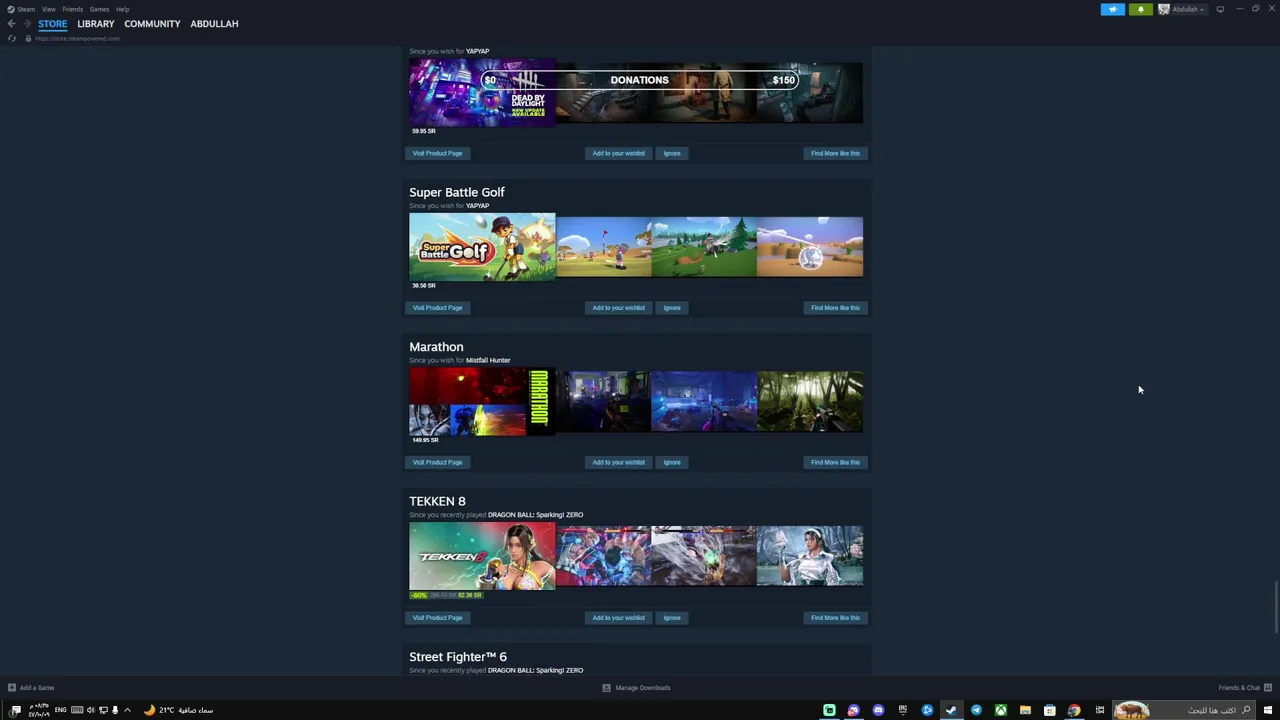Ignore the TEKKEN 8 recommendation
1280x720 pixels.
click(672, 618)
